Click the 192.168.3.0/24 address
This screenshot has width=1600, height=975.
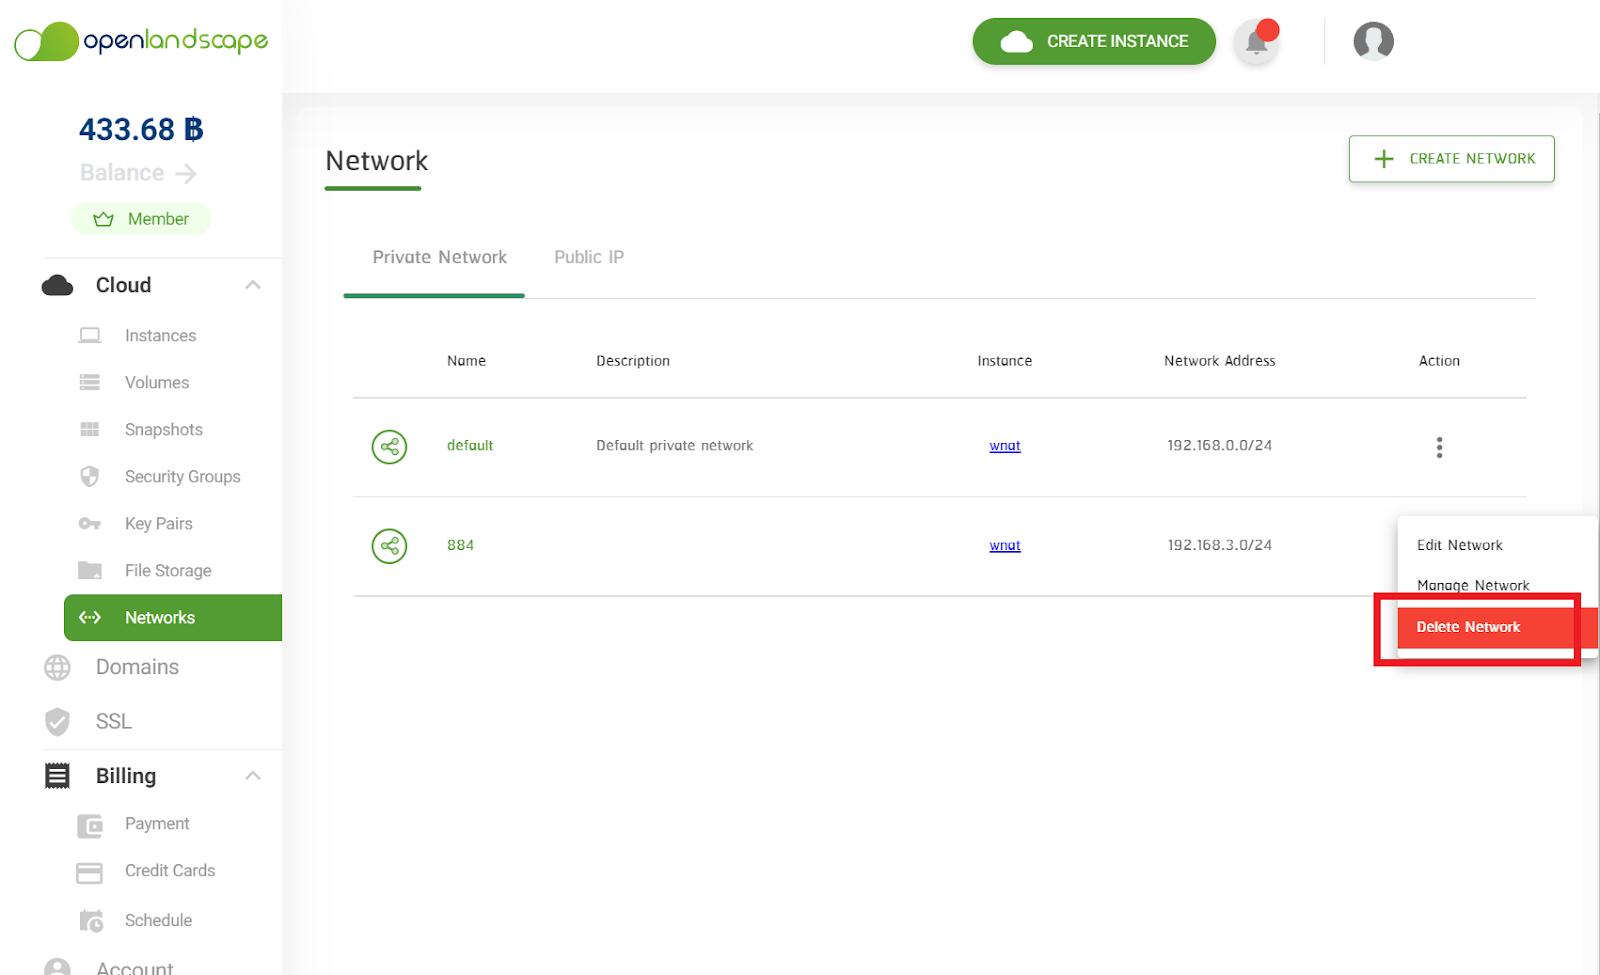point(1219,545)
